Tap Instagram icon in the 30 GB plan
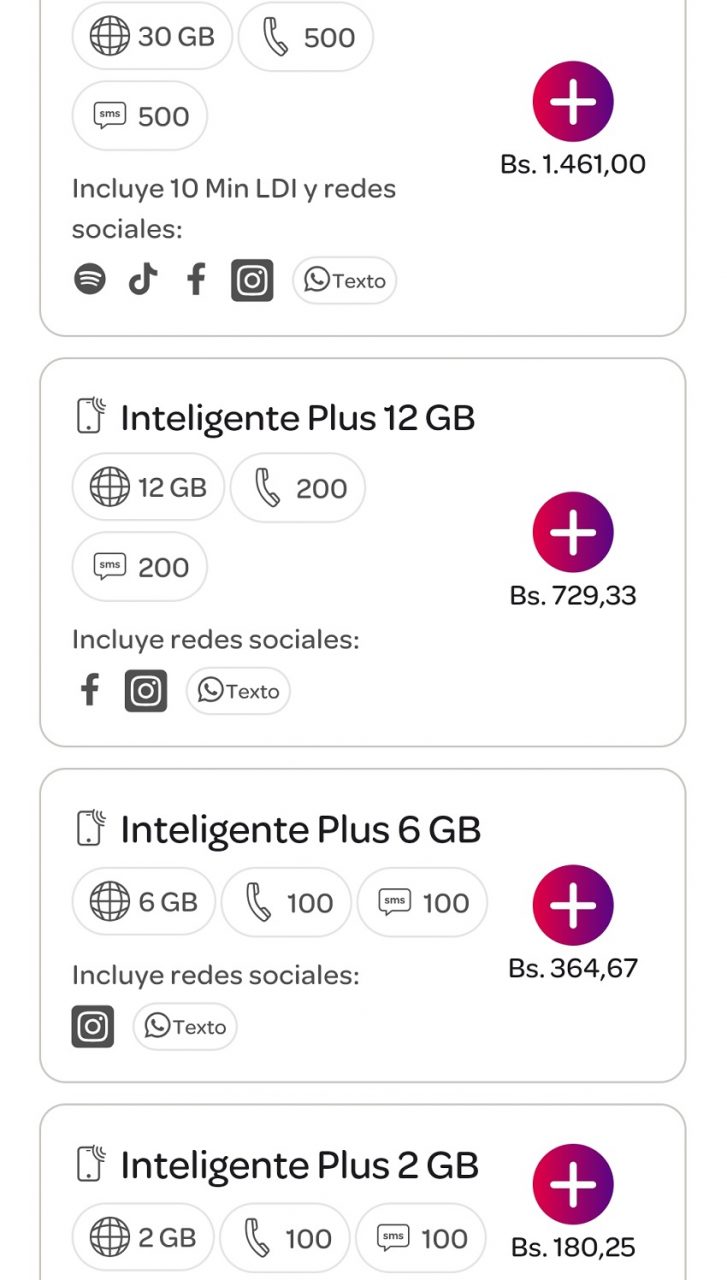Viewport: 727px width, 1280px height. [x=252, y=280]
